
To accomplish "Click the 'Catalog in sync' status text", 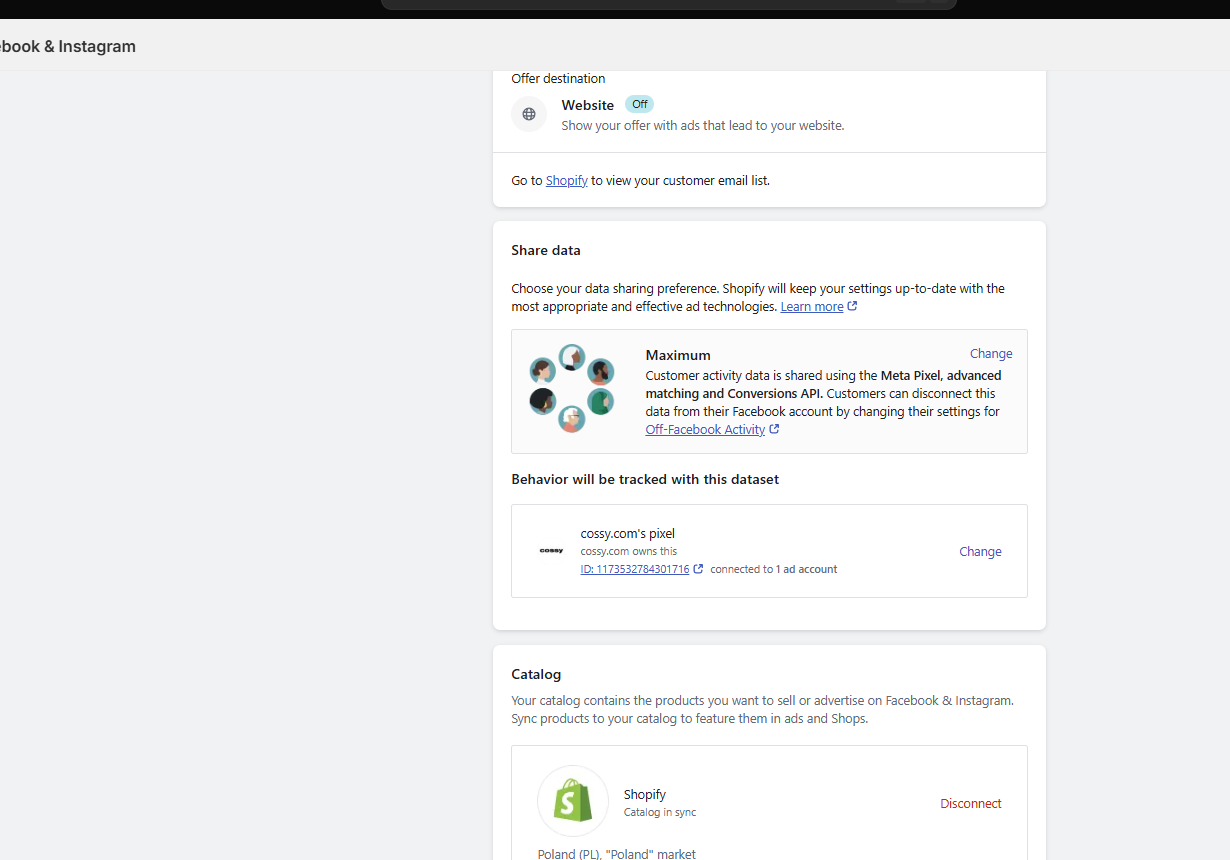I will tap(660, 813).
